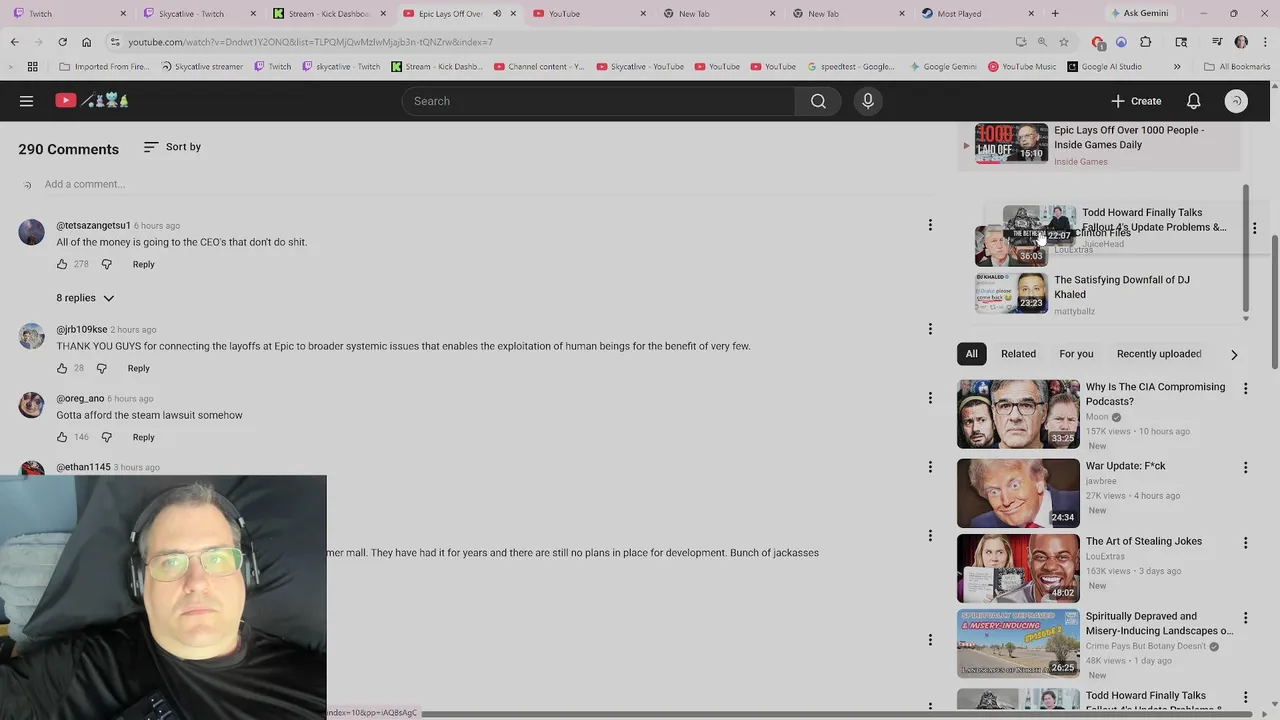Open options menu for @jrb109kse comment
This screenshot has height=720, width=1280.
tap(930, 329)
